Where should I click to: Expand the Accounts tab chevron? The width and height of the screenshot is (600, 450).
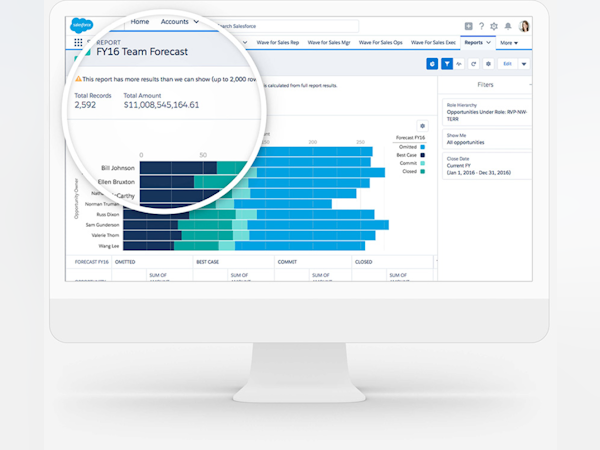click(x=196, y=22)
